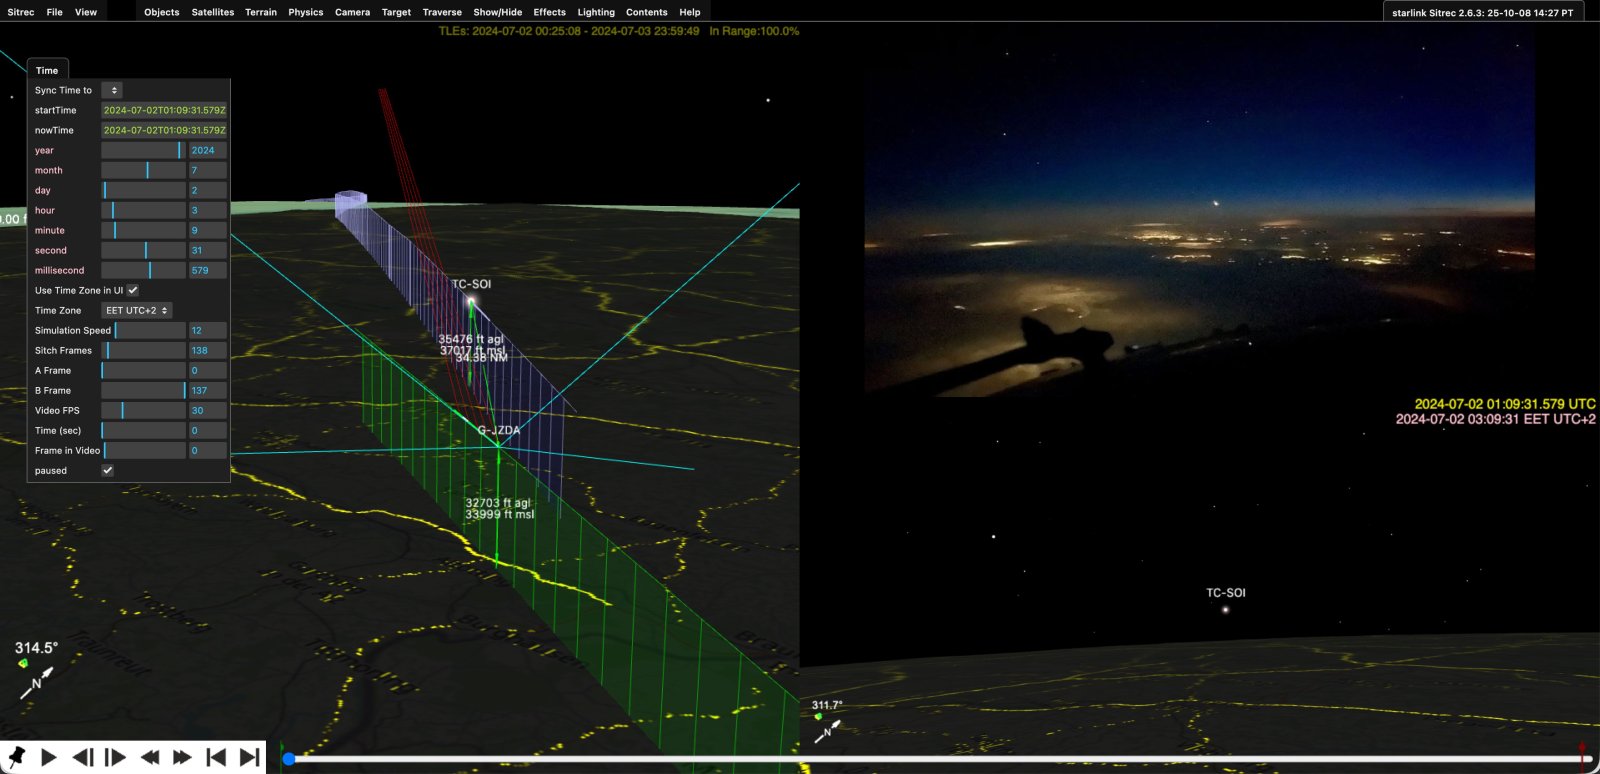Open the Show/Hide menu

click(x=497, y=12)
